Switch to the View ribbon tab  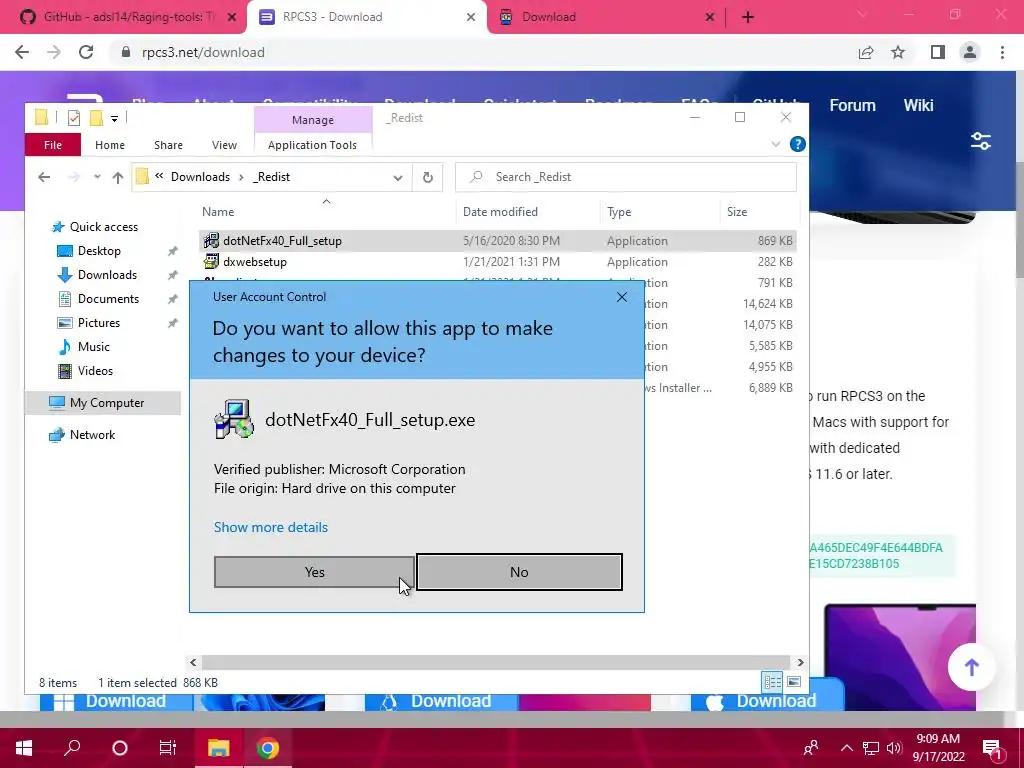click(x=224, y=145)
